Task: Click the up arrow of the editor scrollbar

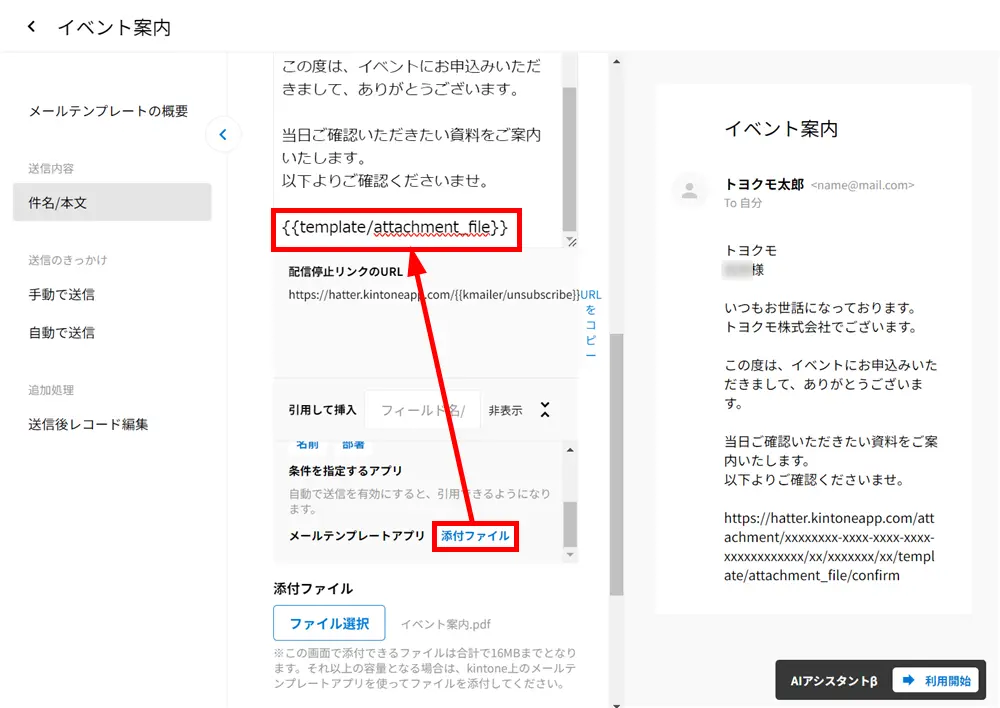Action: click(616, 62)
